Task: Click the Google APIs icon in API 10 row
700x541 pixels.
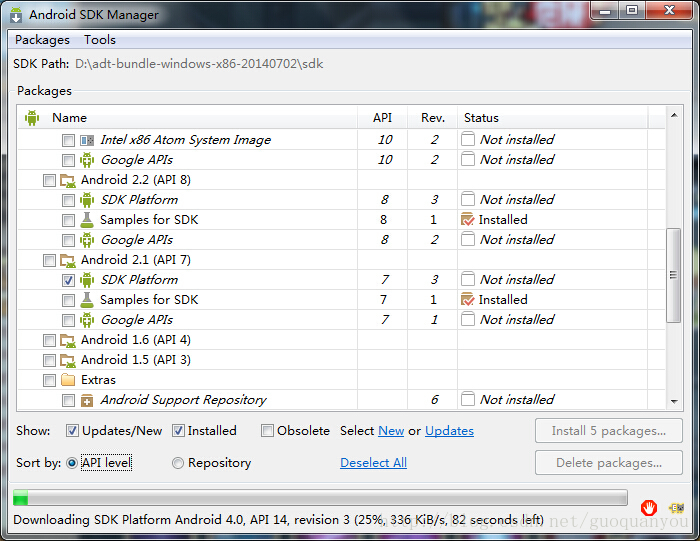Action: tap(87, 160)
